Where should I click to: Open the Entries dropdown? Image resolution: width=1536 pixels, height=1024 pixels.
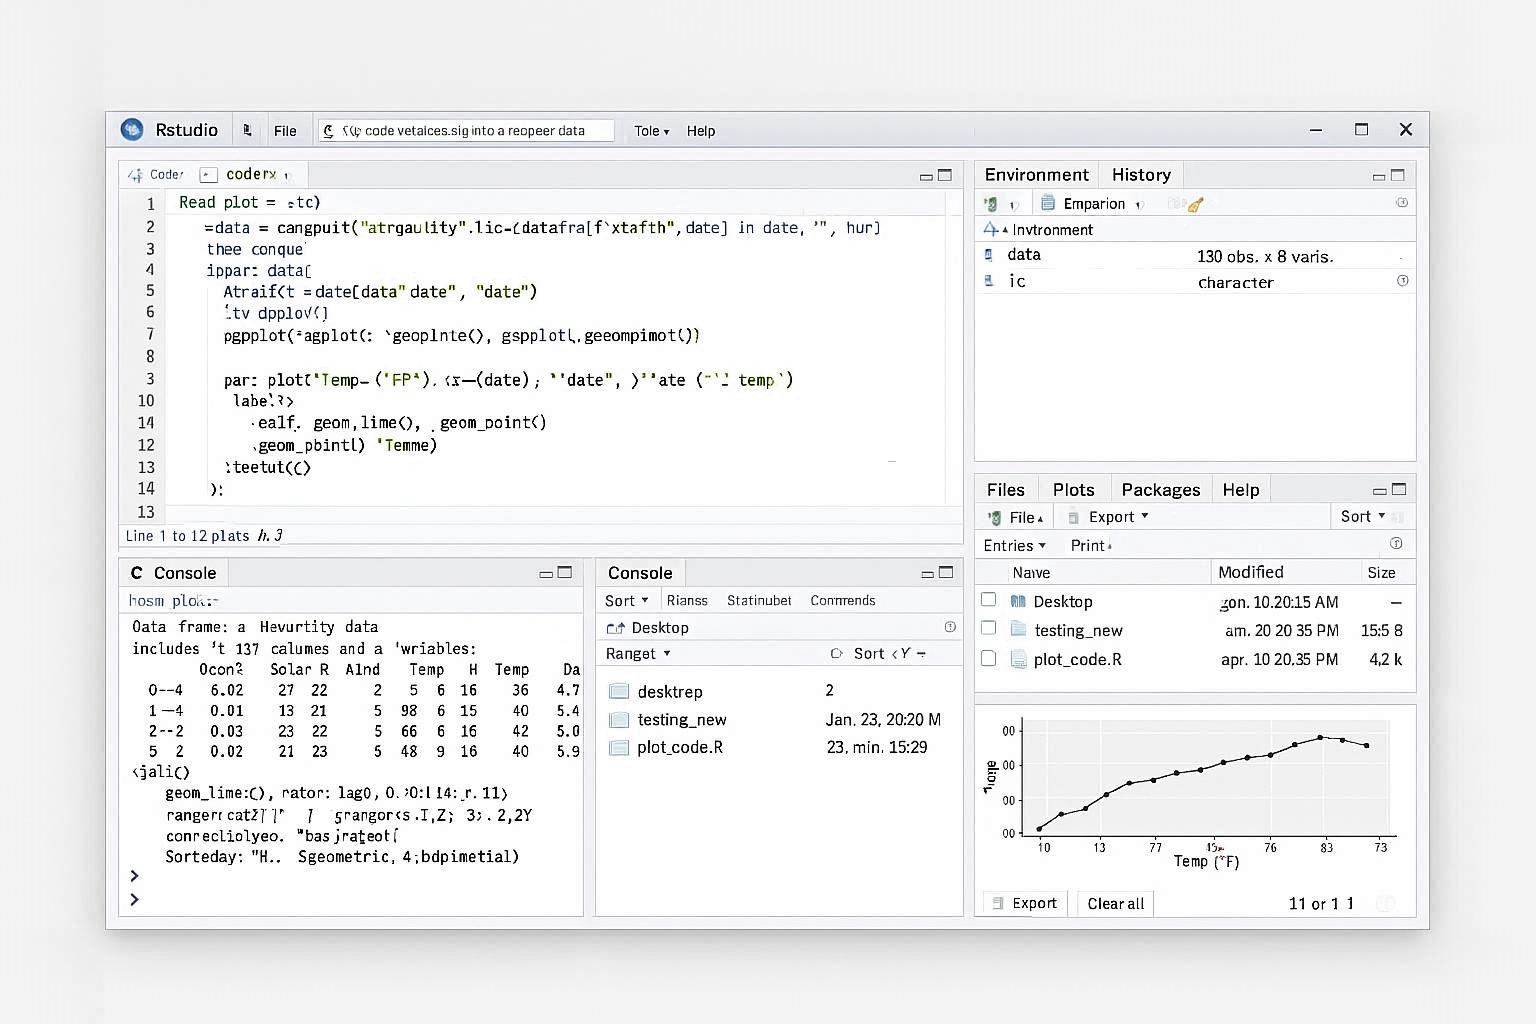tap(1014, 546)
